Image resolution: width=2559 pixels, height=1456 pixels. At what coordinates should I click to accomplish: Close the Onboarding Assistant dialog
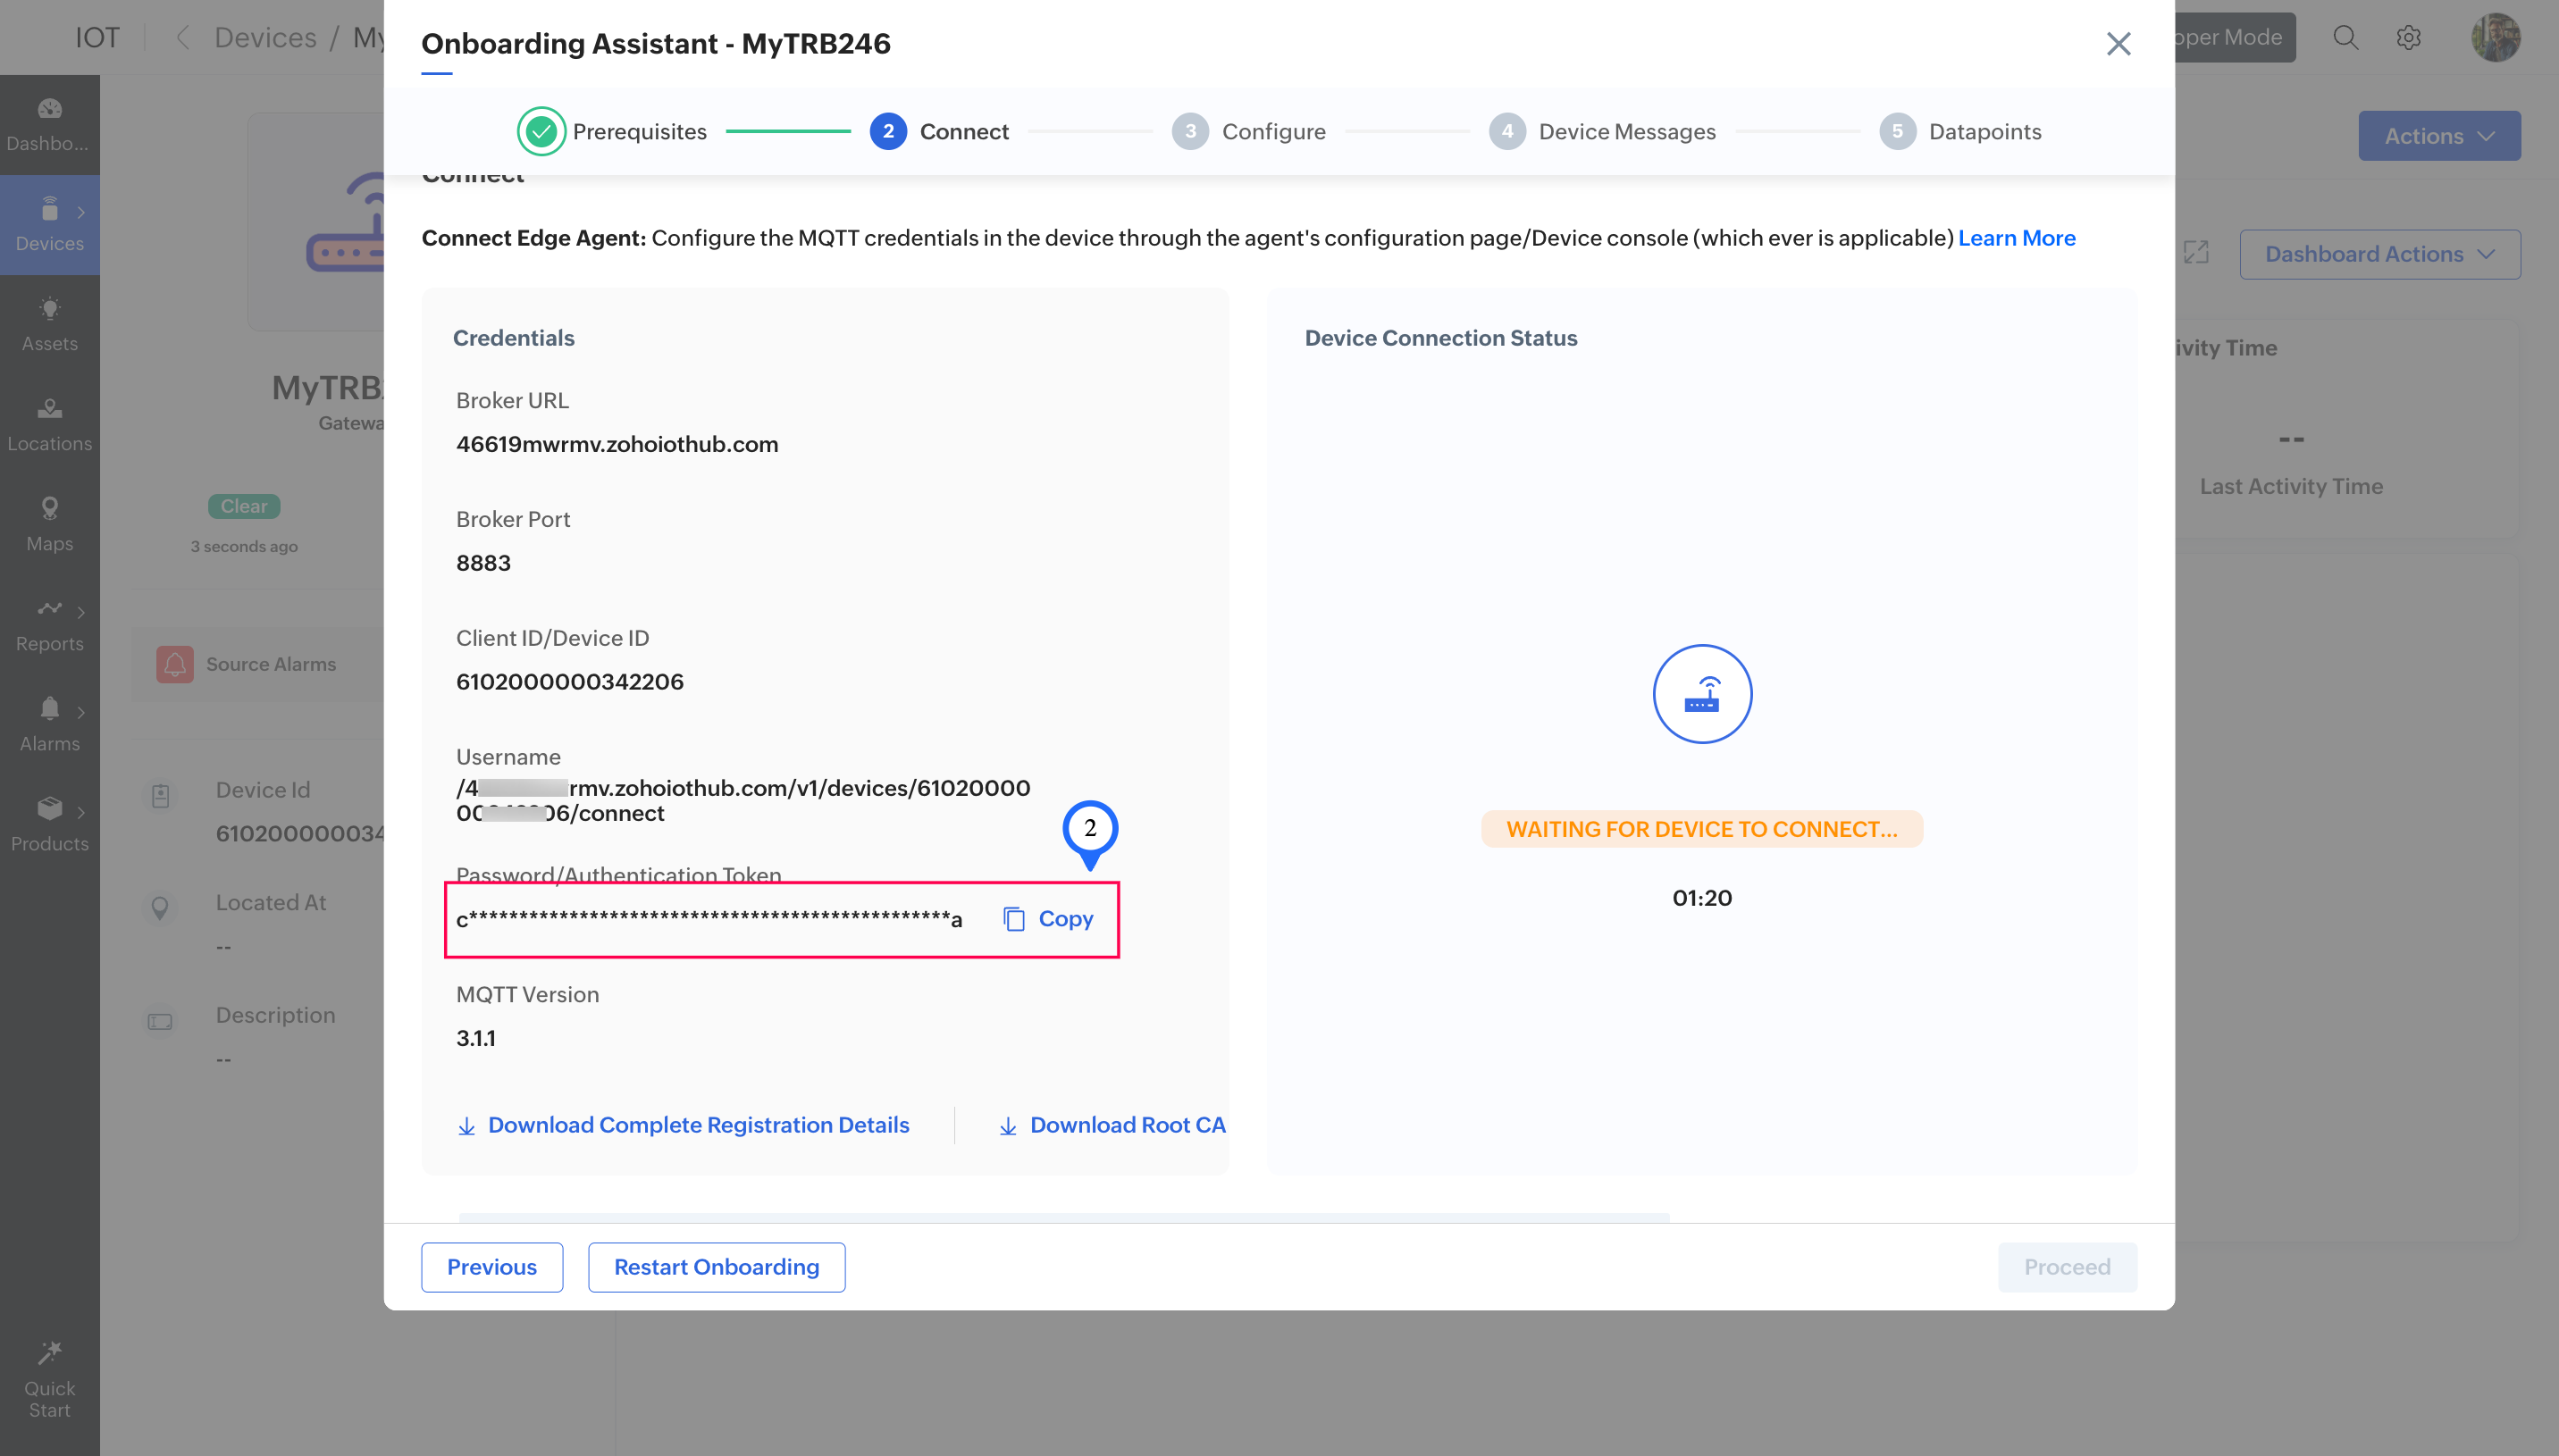tap(2118, 44)
